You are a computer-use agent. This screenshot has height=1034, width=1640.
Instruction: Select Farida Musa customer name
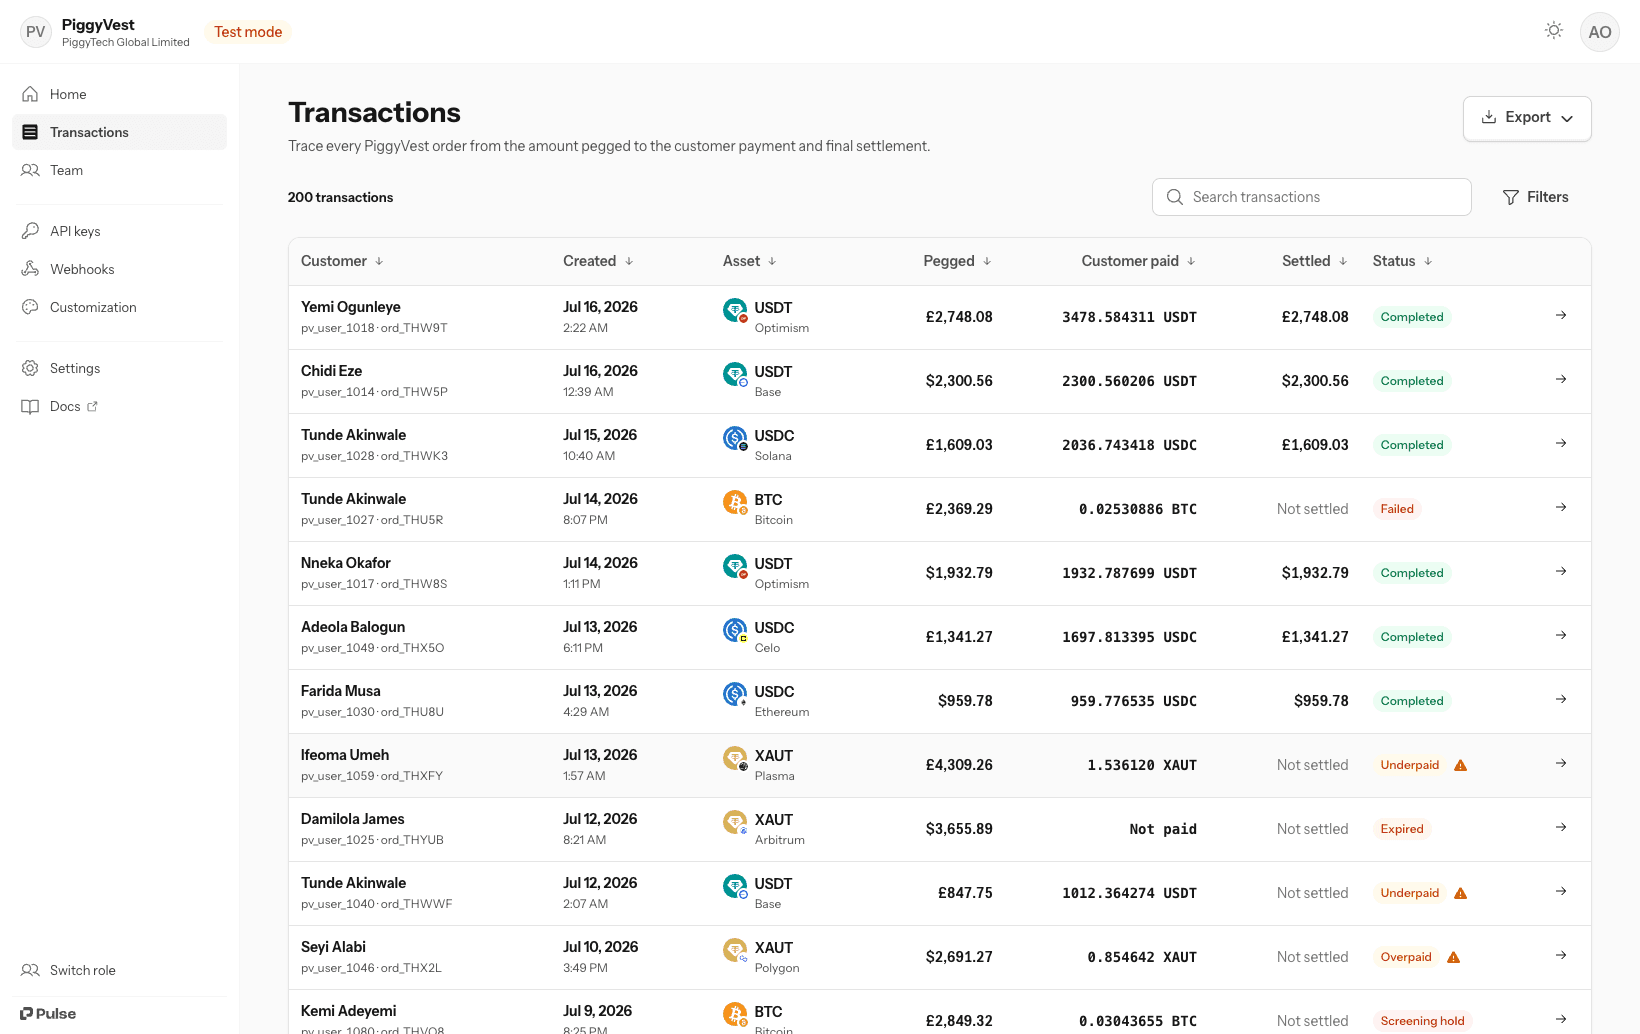(x=340, y=691)
